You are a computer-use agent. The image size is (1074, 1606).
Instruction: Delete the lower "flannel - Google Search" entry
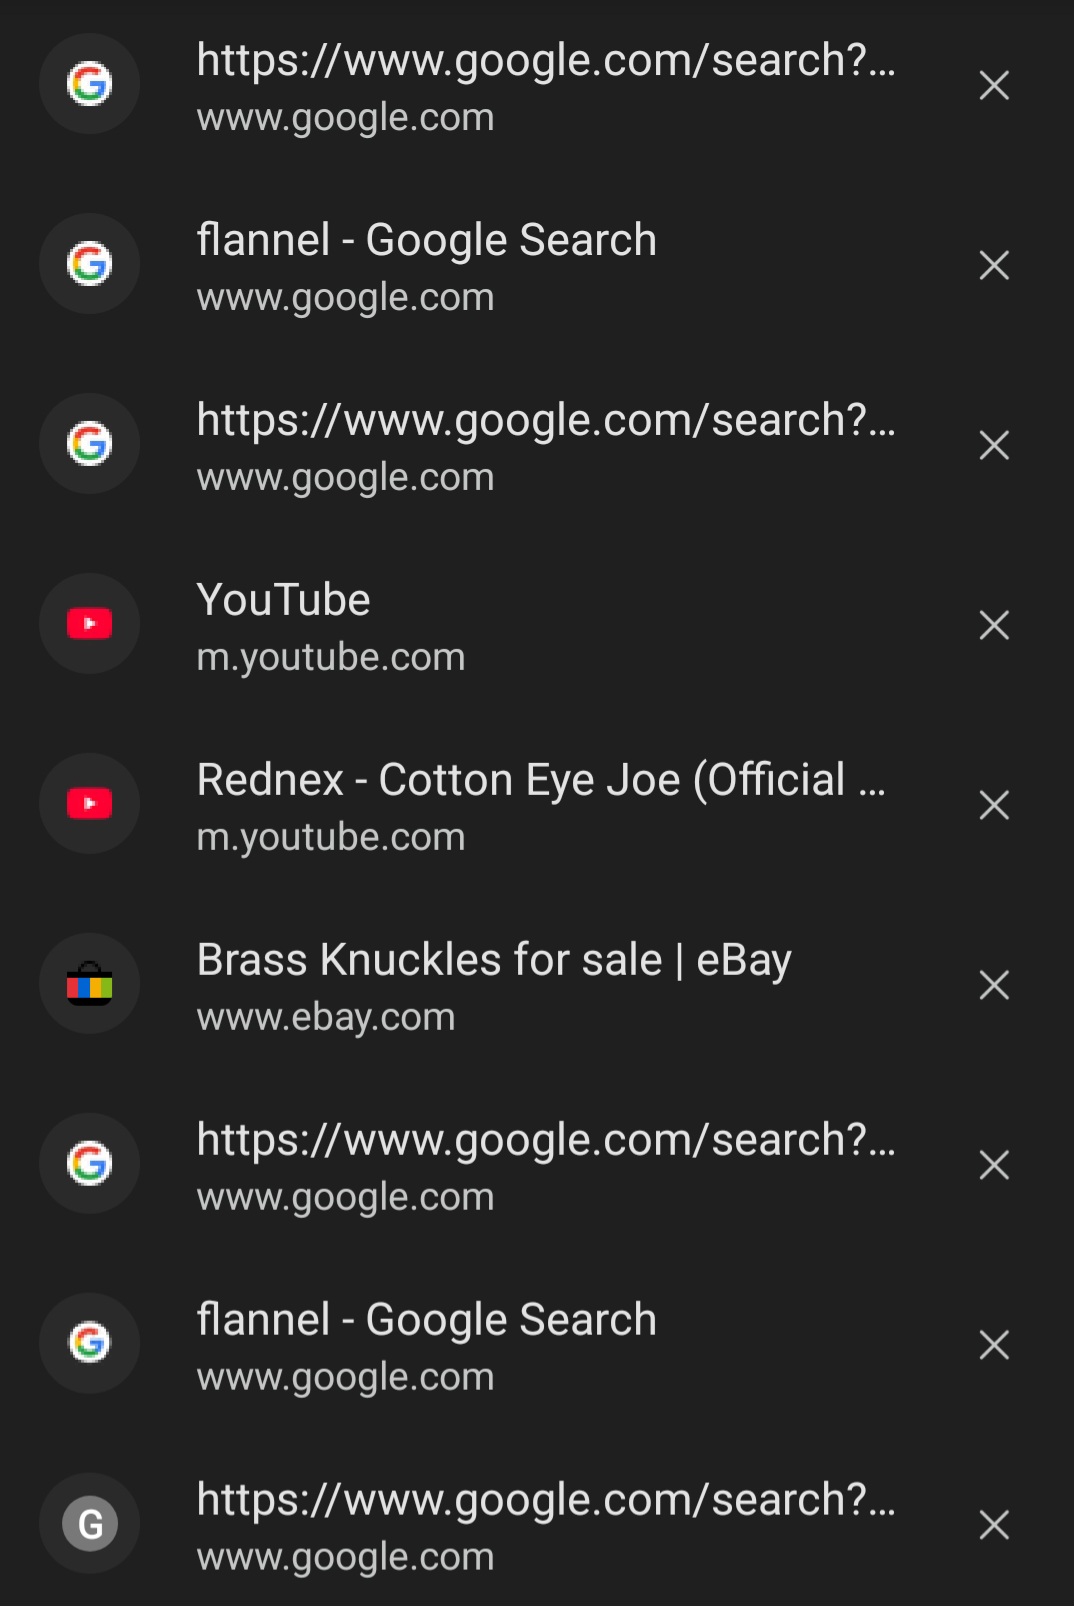point(994,1345)
